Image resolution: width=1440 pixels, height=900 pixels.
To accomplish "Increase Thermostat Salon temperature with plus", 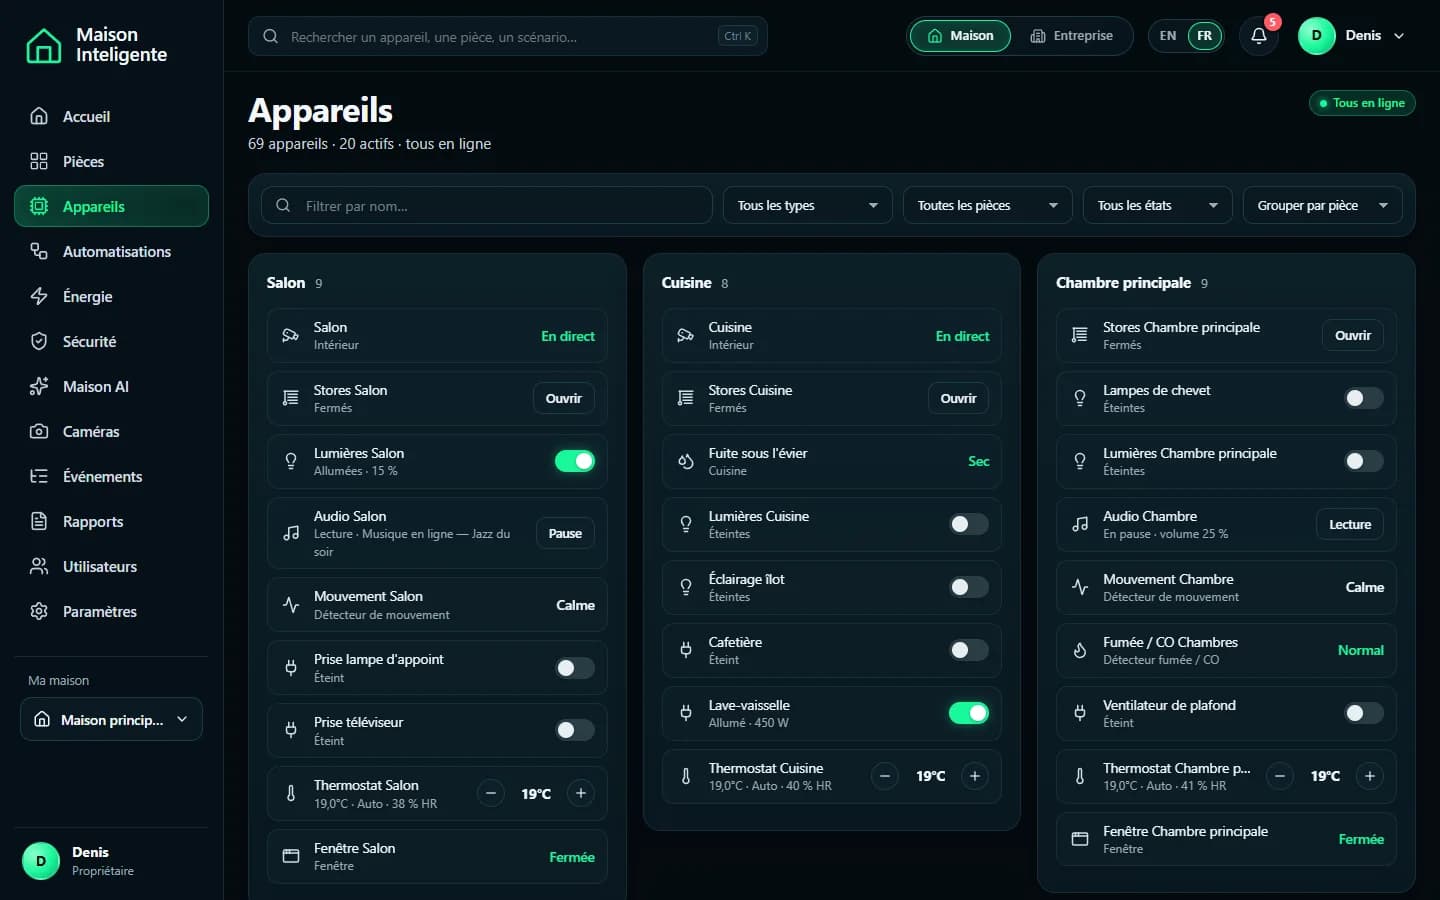I will [581, 793].
